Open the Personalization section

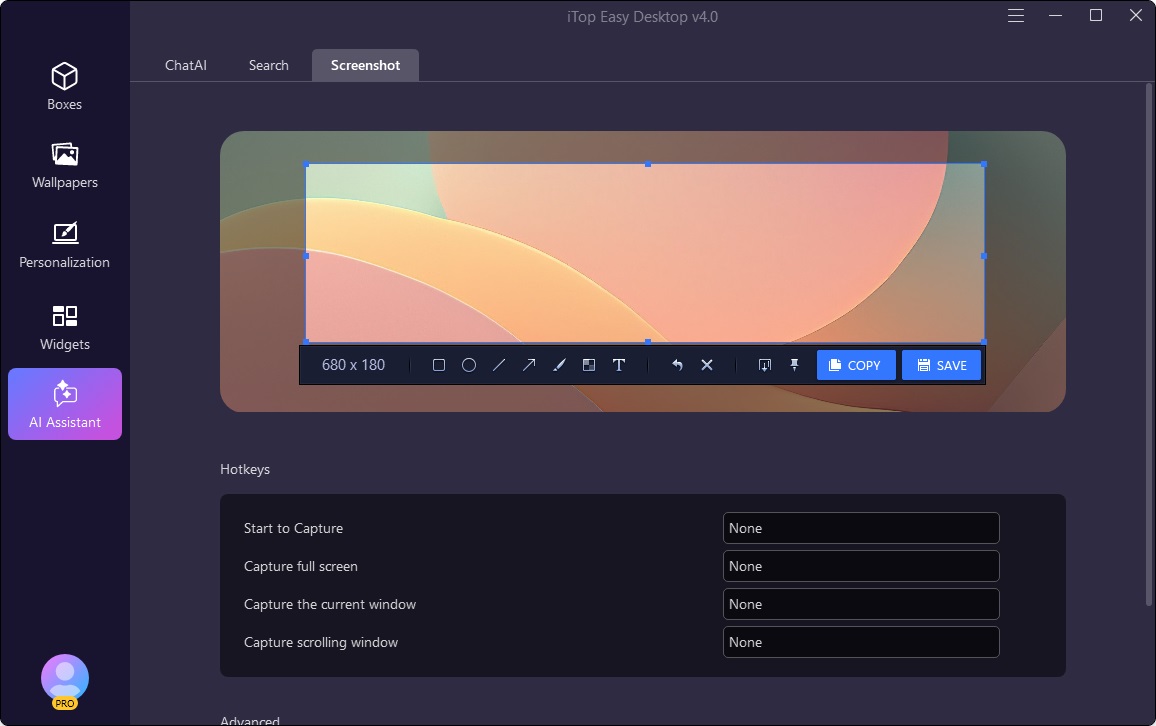click(64, 245)
